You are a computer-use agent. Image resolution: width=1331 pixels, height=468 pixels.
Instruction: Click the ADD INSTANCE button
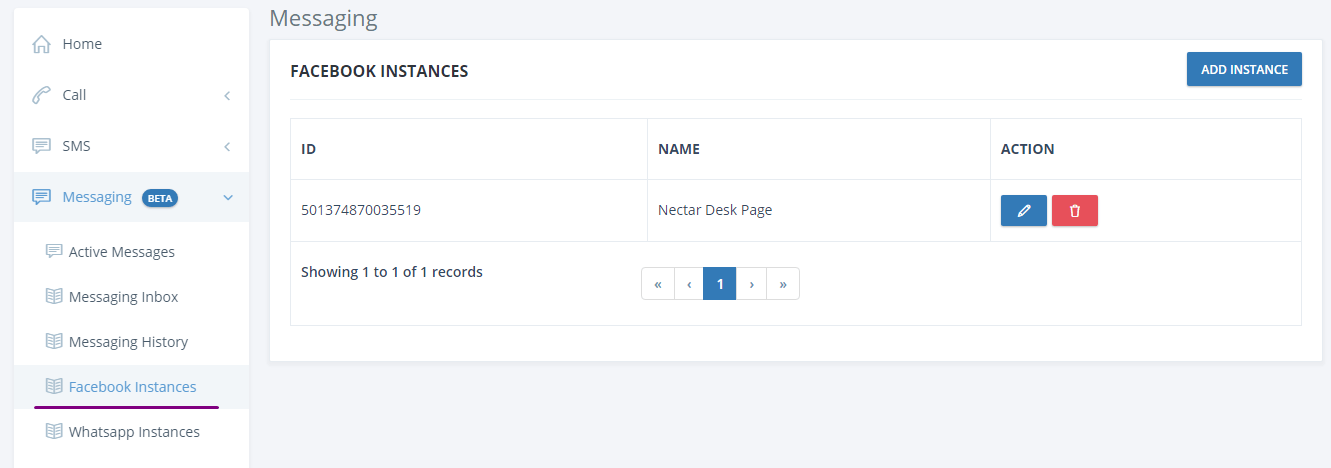click(1244, 69)
